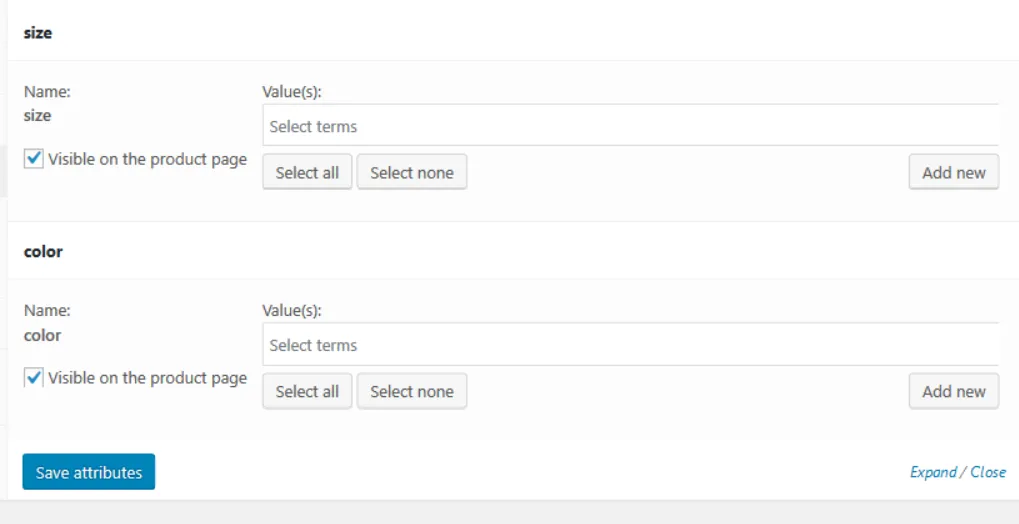Save attributes with the blue button
Image resolution: width=1019 pixels, height=524 pixels.
click(x=89, y=472)
